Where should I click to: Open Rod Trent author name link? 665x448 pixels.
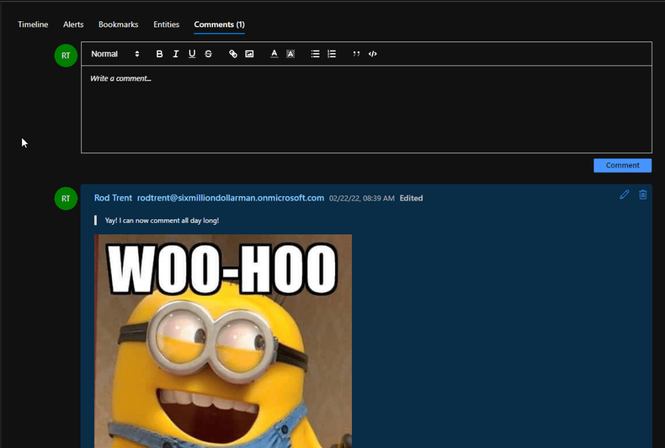(113, 198)
